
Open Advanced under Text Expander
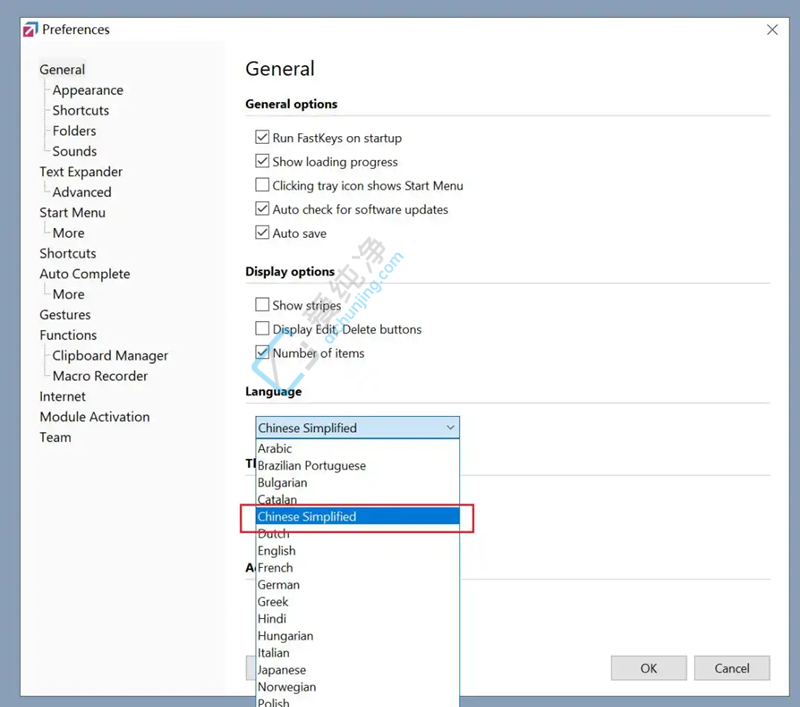82,192
